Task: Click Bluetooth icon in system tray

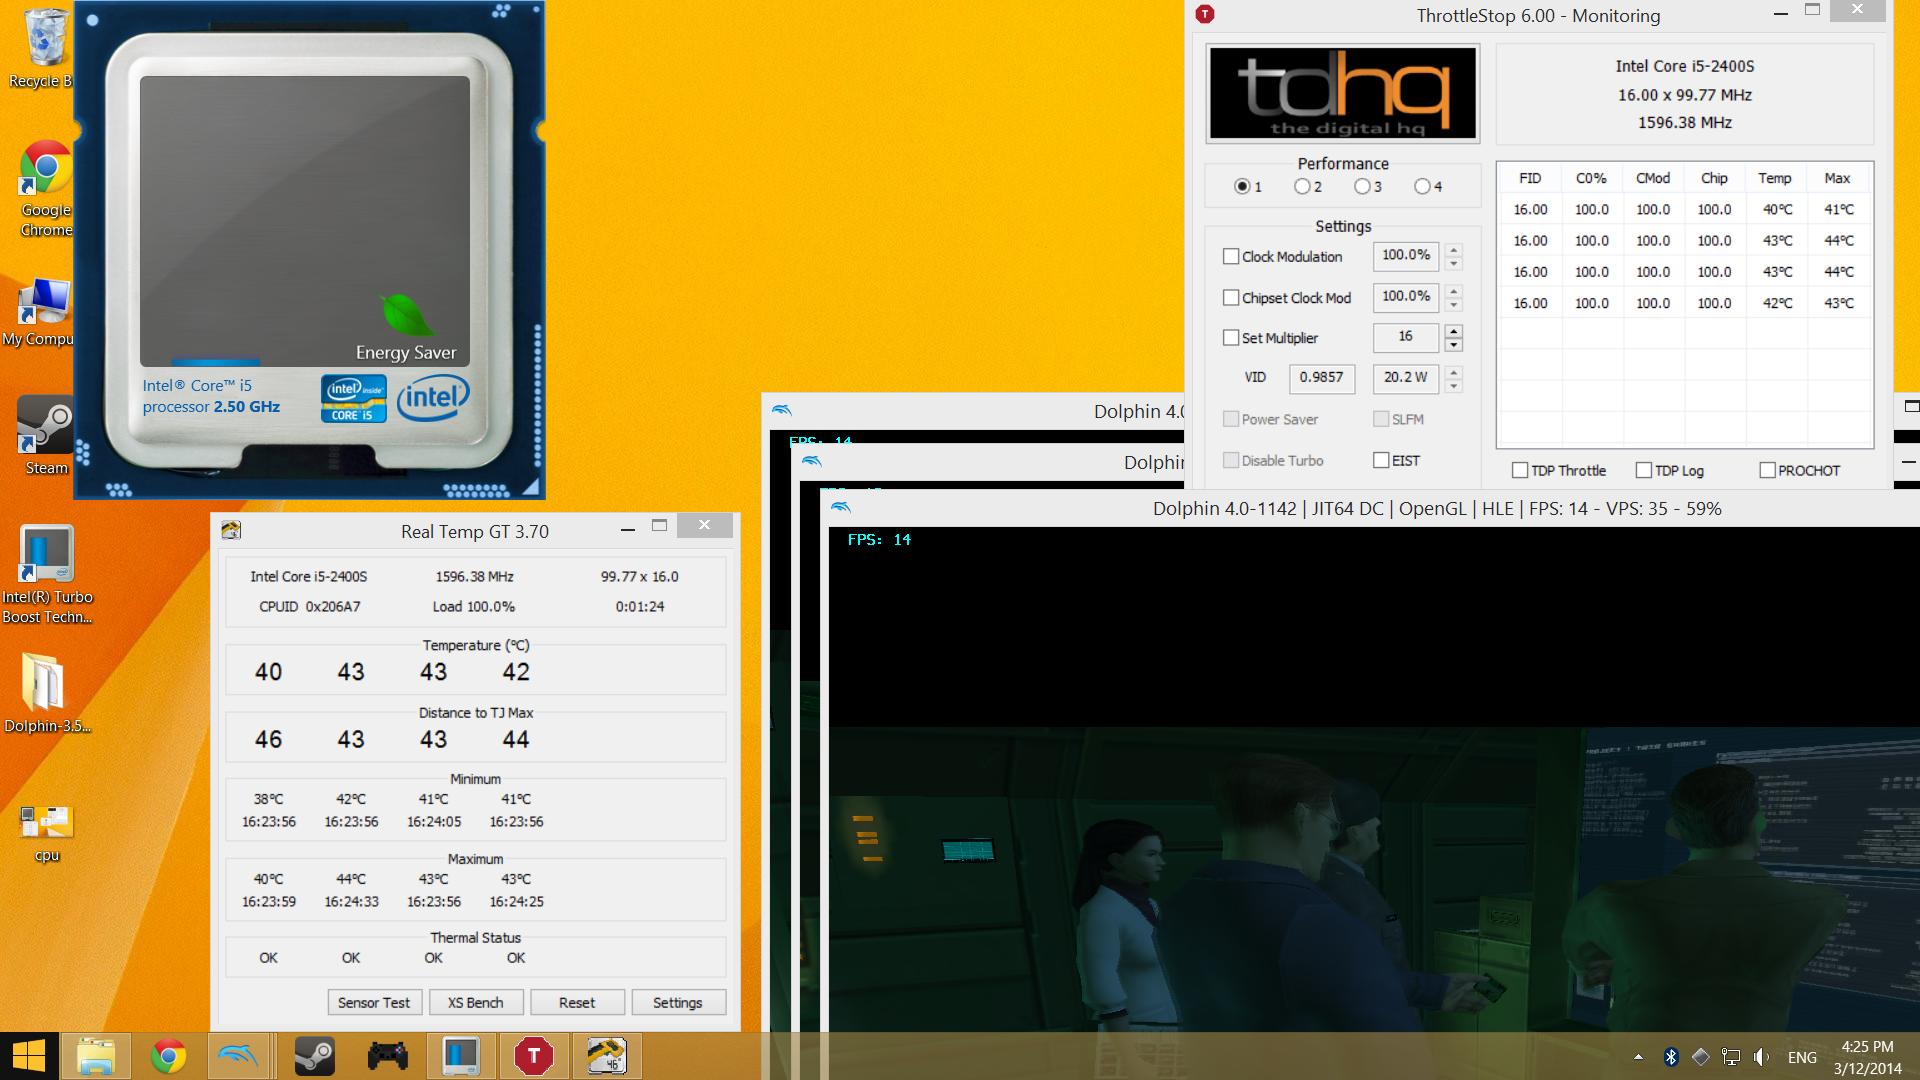Action: click(x=1670, y=1057)
